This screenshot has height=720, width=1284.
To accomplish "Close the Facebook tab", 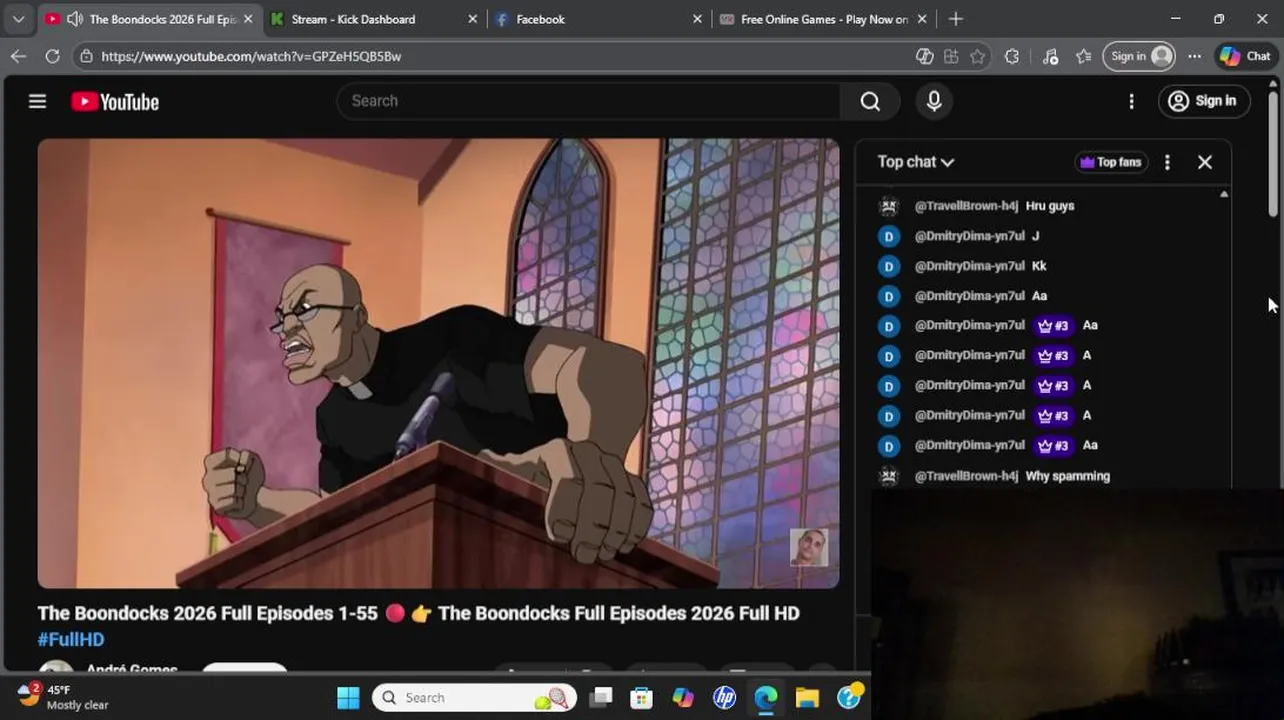I will click(x=697, y=19).
